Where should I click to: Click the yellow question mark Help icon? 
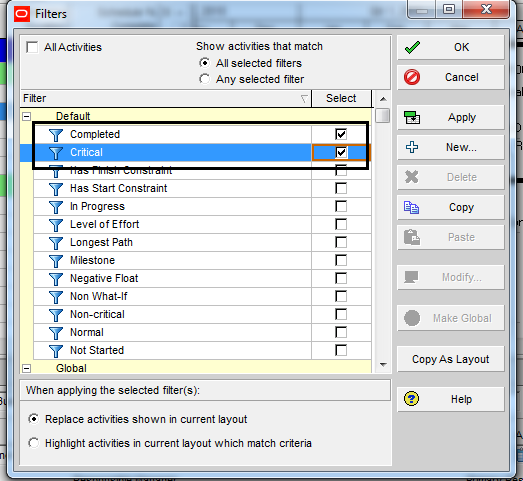(x=411, y=399)
